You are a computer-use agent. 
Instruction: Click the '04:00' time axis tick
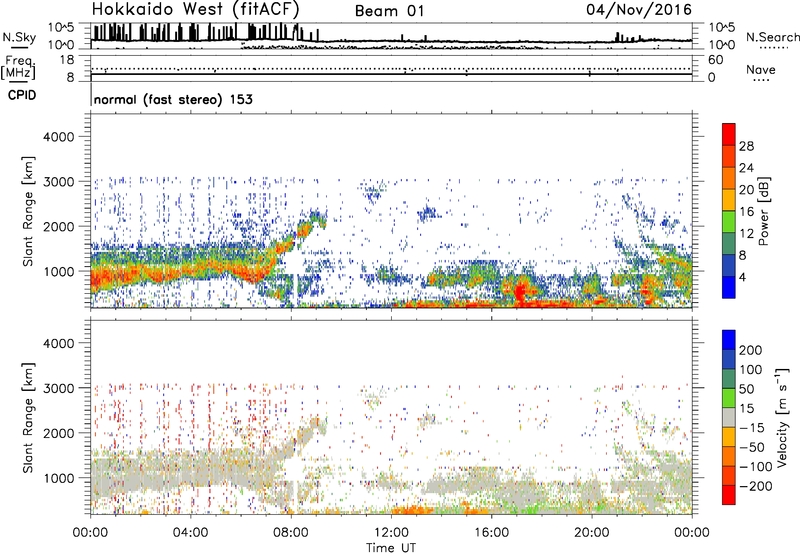click(x=191, y=533)
